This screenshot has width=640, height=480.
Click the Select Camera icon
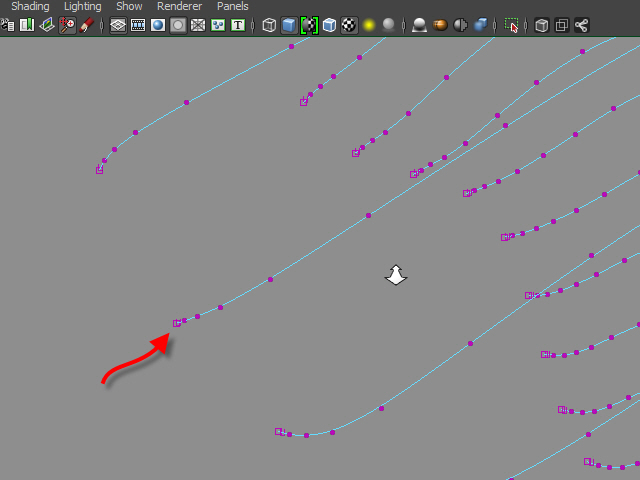pos(8,25)
